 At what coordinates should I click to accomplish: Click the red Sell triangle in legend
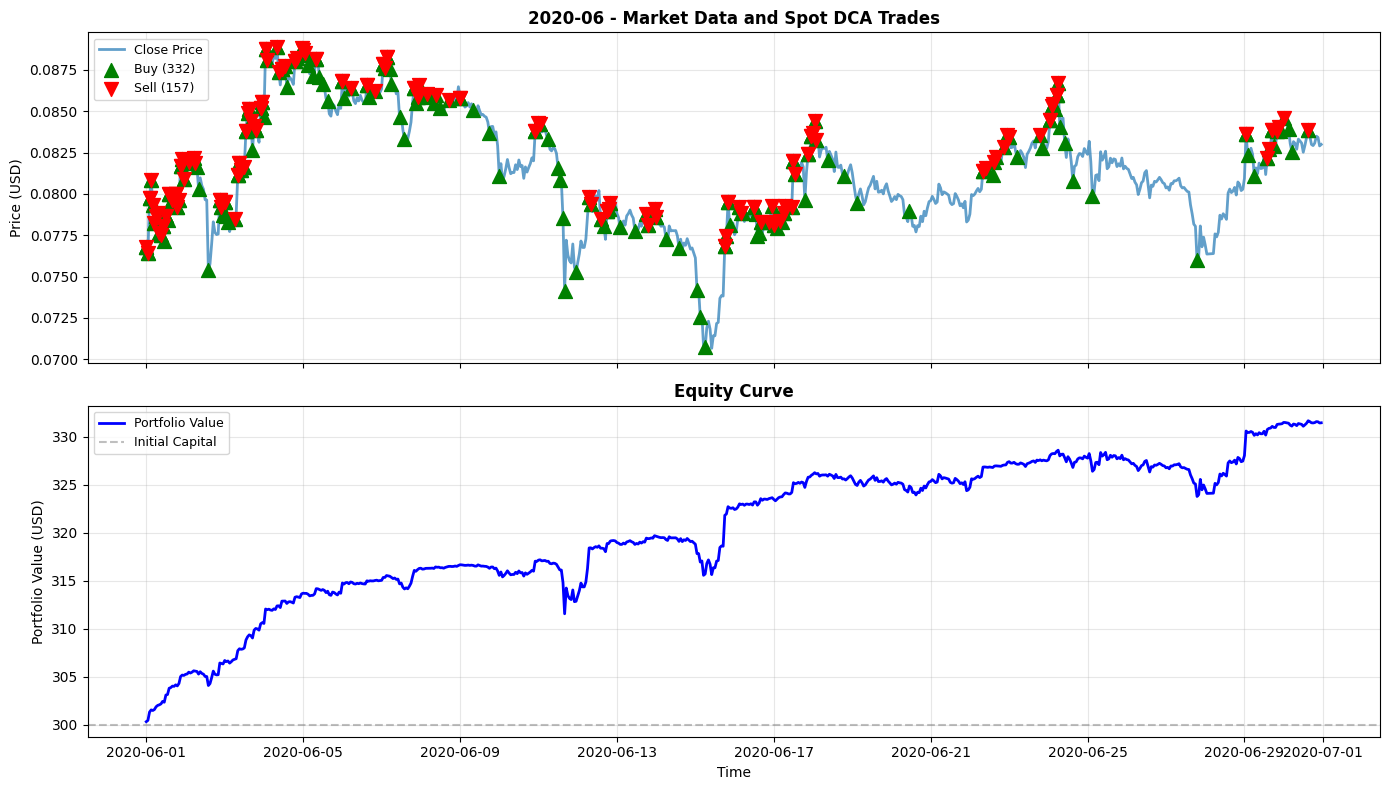coord(111,88)
